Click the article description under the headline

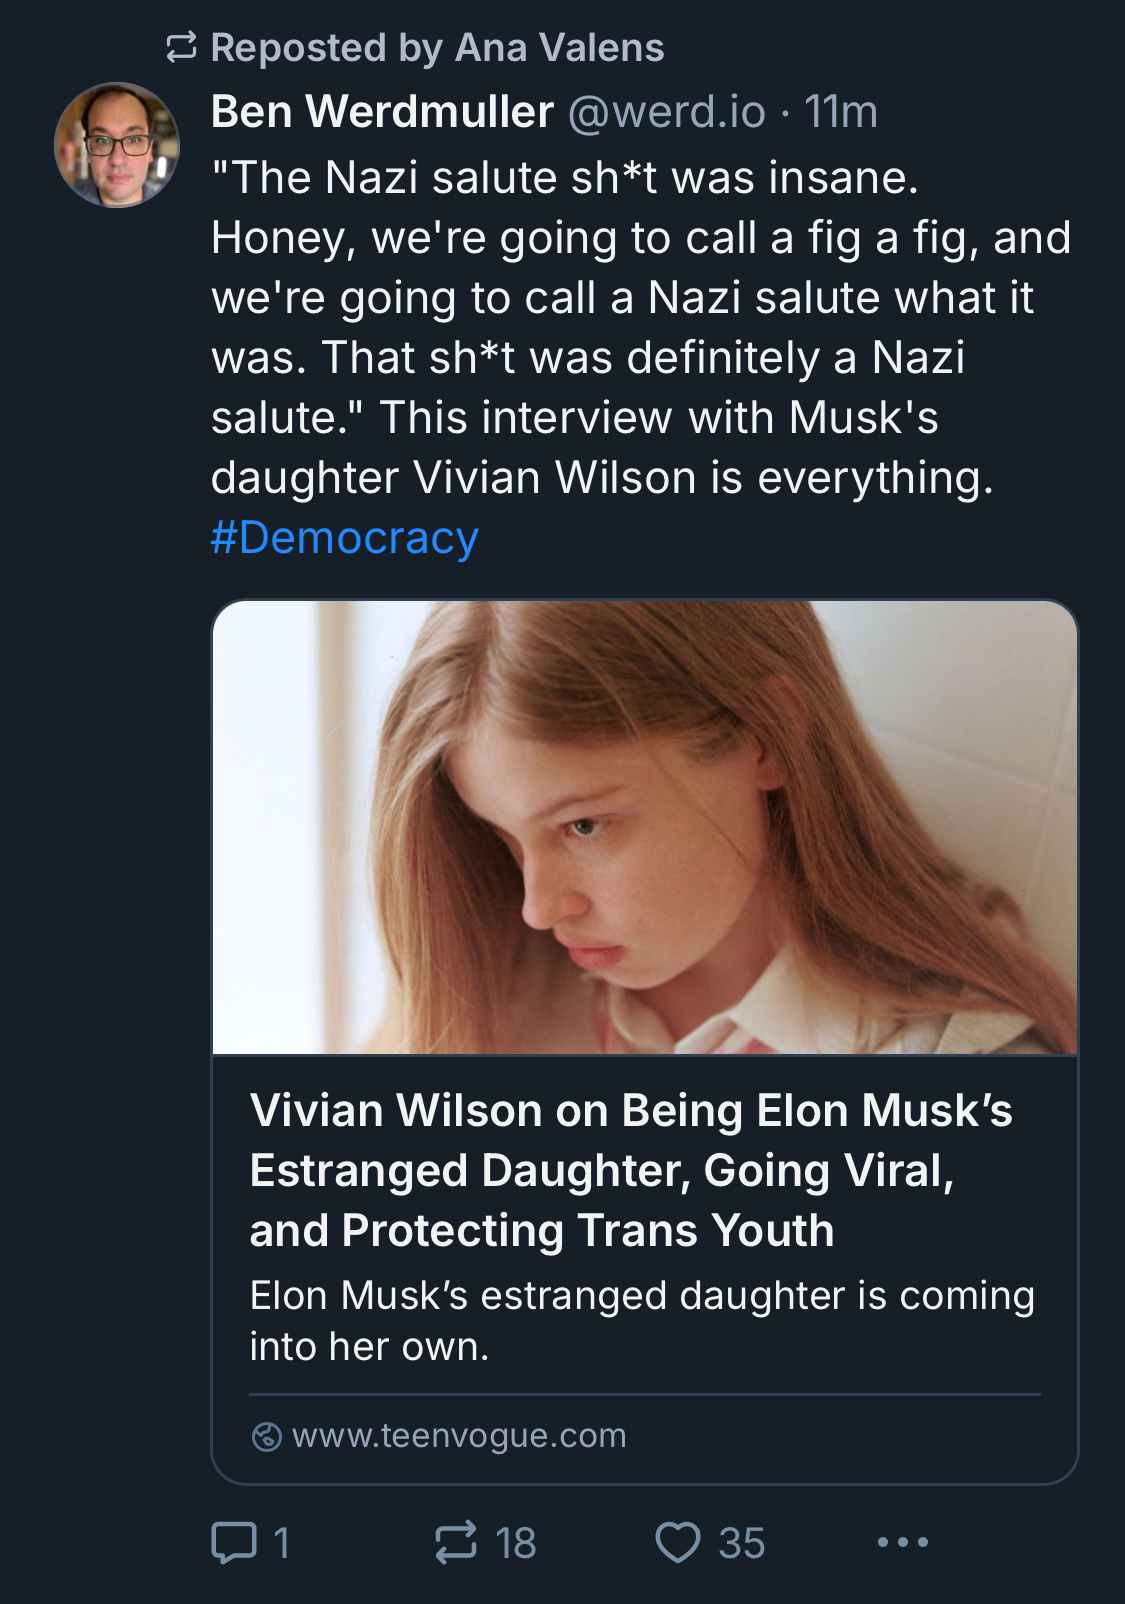pos(641,1320)
